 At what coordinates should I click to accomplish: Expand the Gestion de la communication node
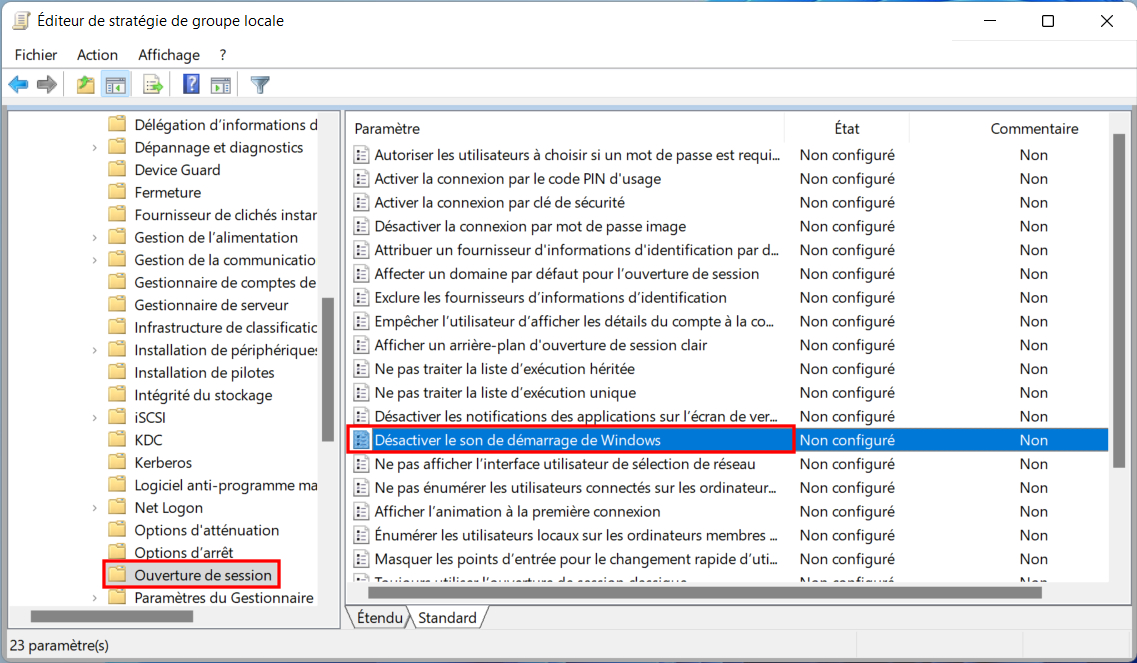pos(94,260)
